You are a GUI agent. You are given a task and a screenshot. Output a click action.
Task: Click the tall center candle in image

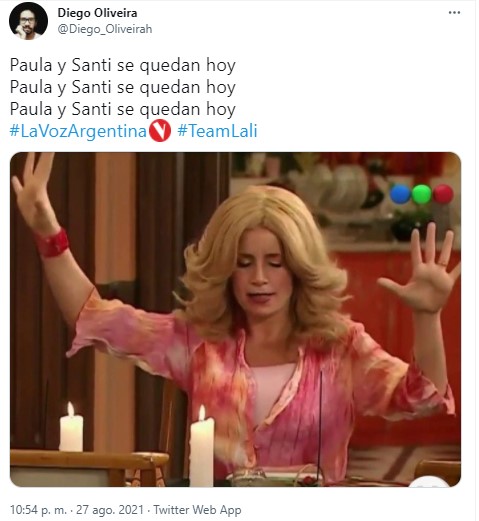(202, 446)
